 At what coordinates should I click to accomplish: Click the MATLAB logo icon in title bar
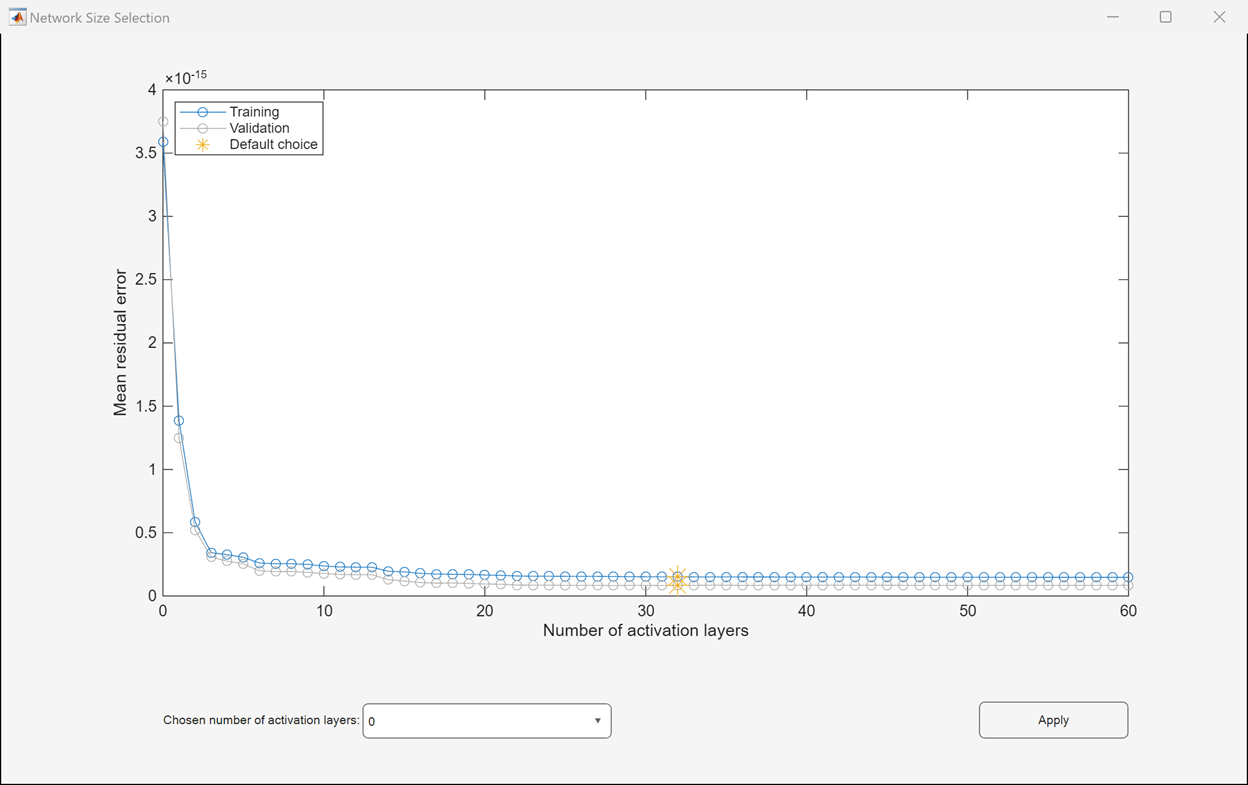pyautogui.click(x=17, y=17)
